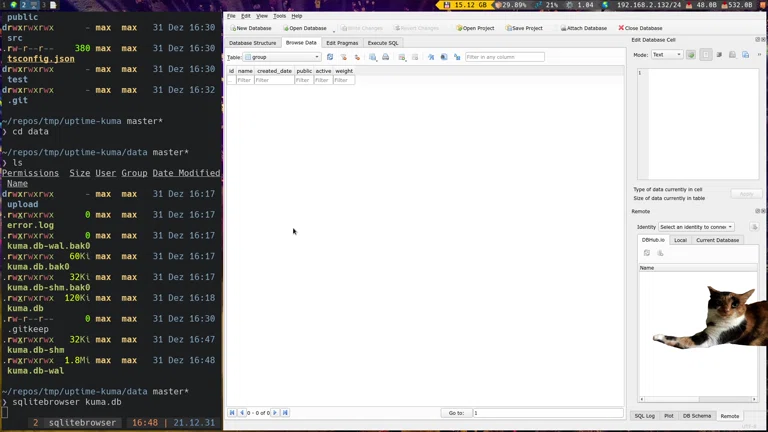Select the Current Database tab
Viewport: 768px width, 432px height.
point(718,240)
